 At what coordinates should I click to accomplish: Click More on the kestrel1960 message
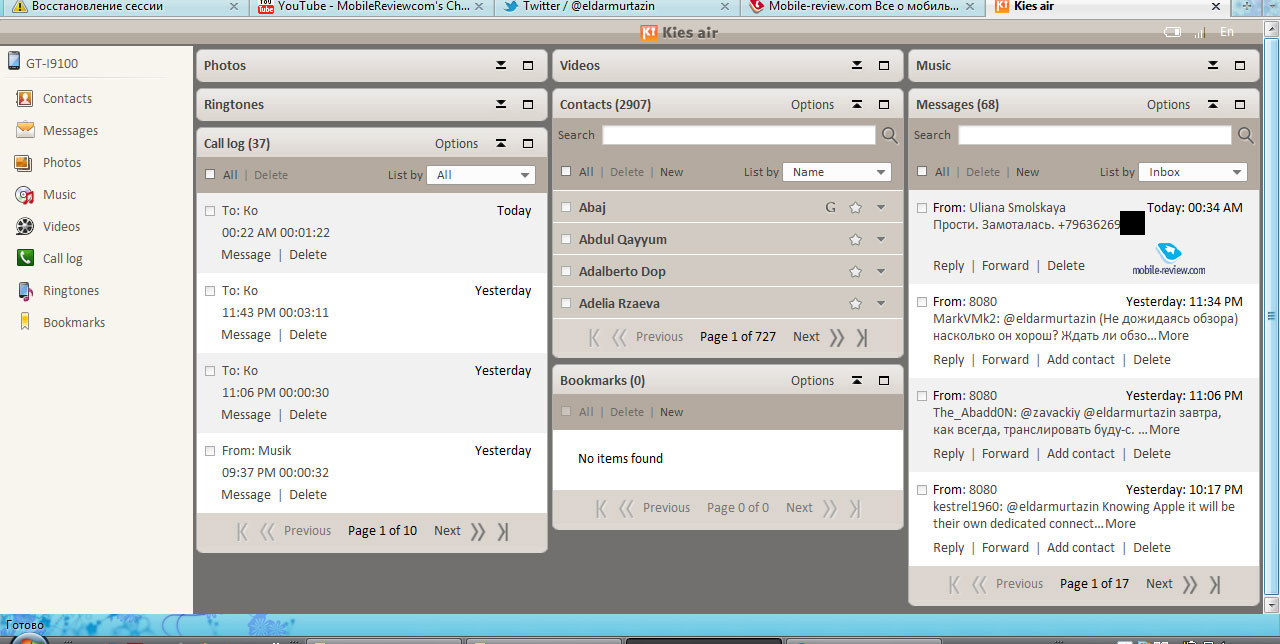[x=1120, y=524]
